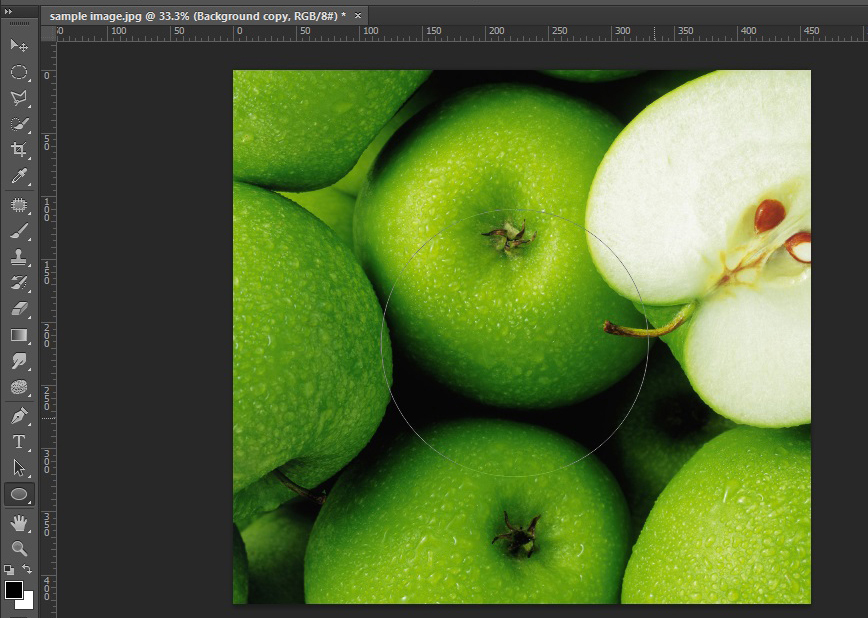Select the History Brush tool
This screenshot has height=618, width=868.
[x=19, y=283]
